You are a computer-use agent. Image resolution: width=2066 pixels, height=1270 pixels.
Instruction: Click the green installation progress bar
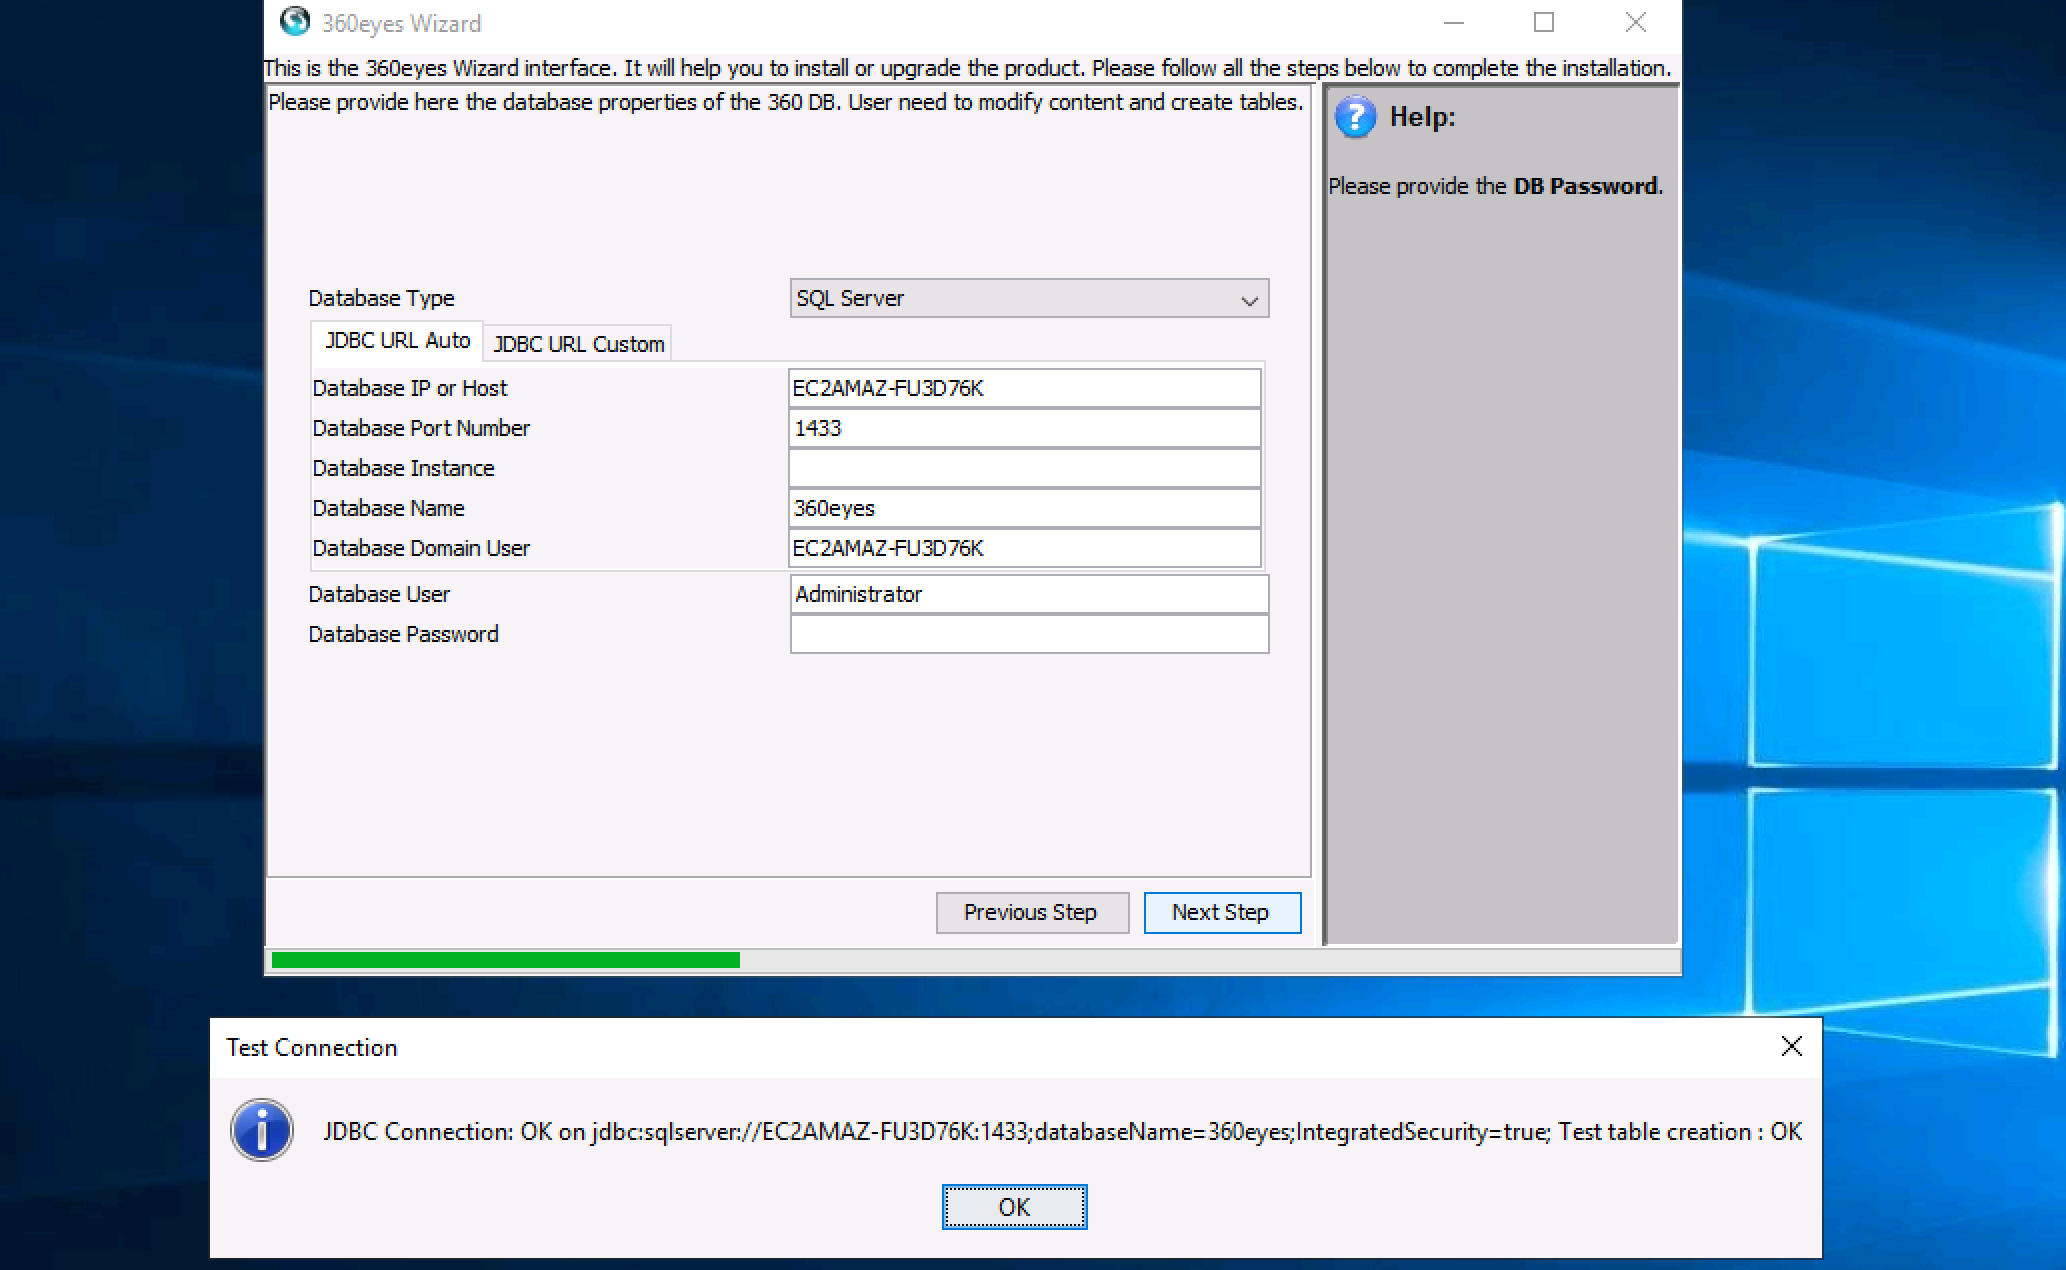coord(505,957)
